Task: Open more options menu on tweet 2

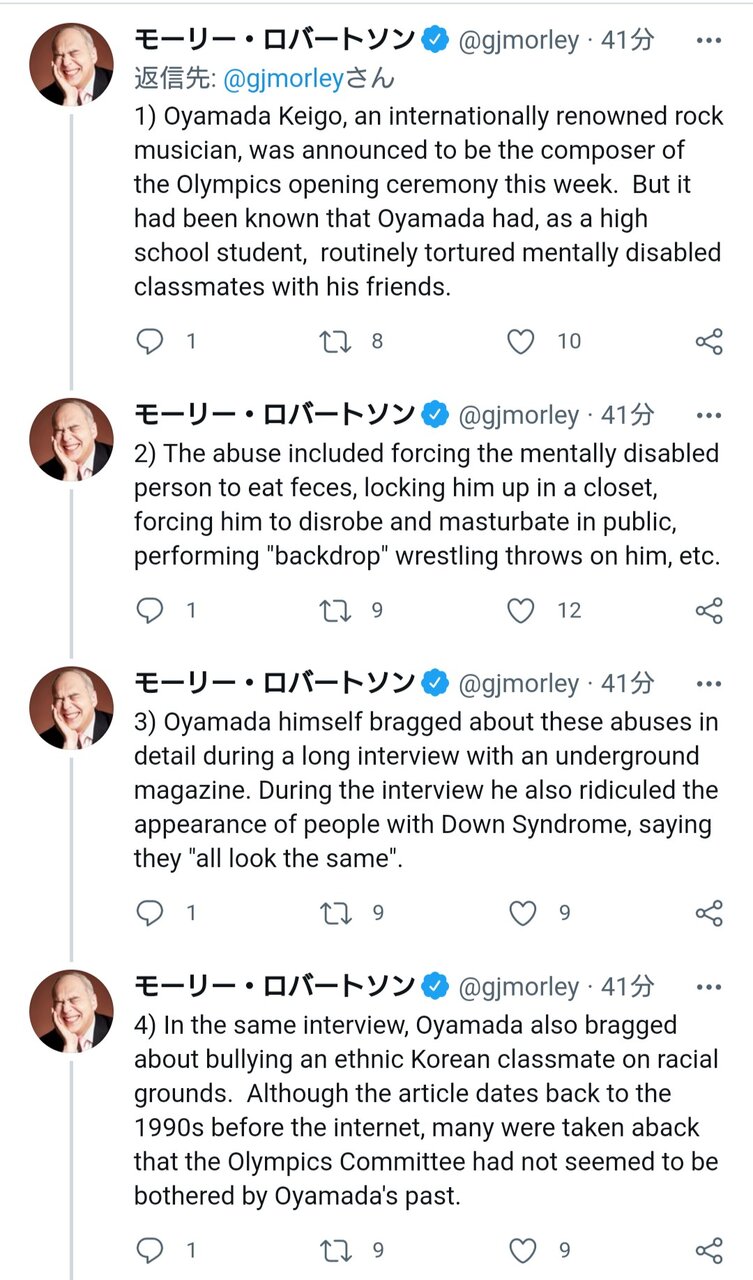Action: click(708, 415)
